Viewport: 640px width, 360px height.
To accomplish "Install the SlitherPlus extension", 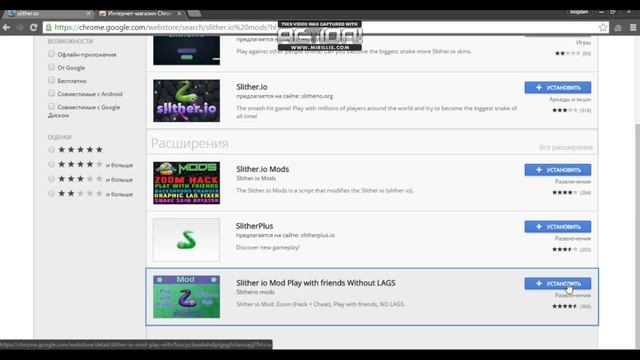I will coord(558,227).
